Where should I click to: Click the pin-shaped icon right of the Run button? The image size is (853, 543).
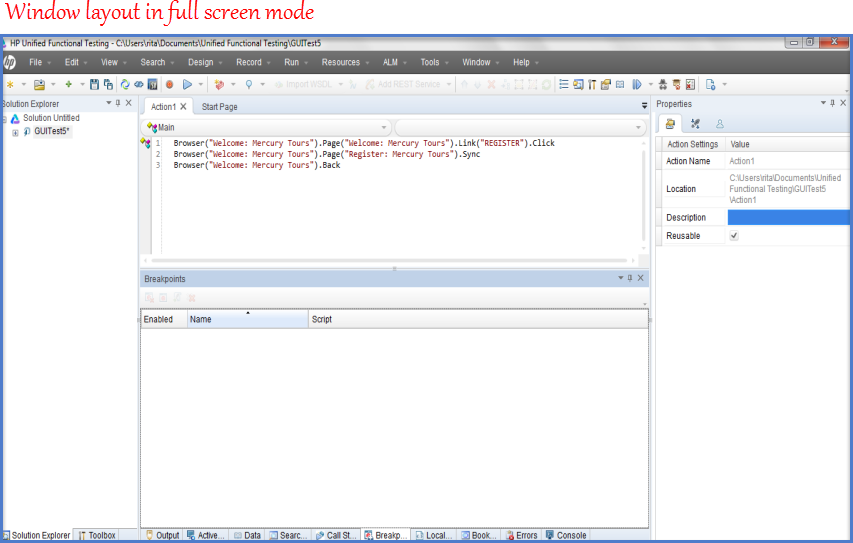249,84
